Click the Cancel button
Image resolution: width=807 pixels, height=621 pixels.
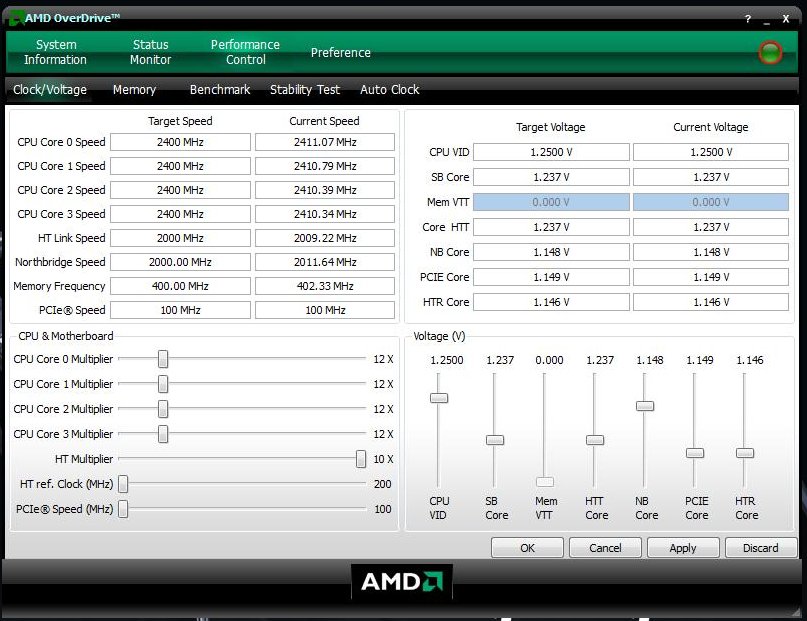605,548
